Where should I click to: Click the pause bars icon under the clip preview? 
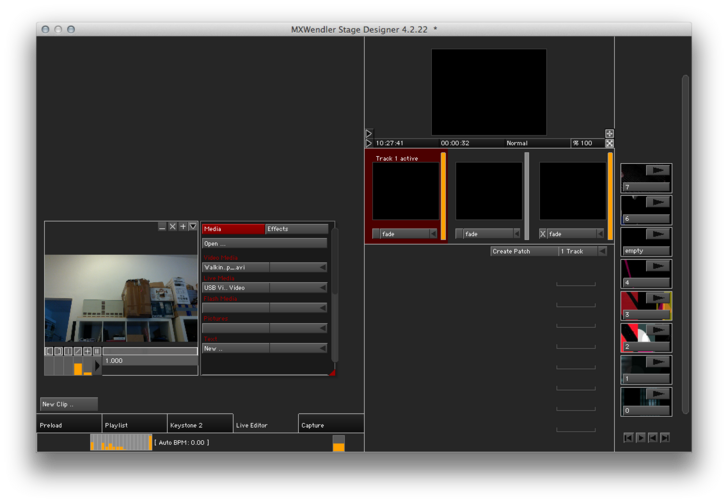[97, 351]
